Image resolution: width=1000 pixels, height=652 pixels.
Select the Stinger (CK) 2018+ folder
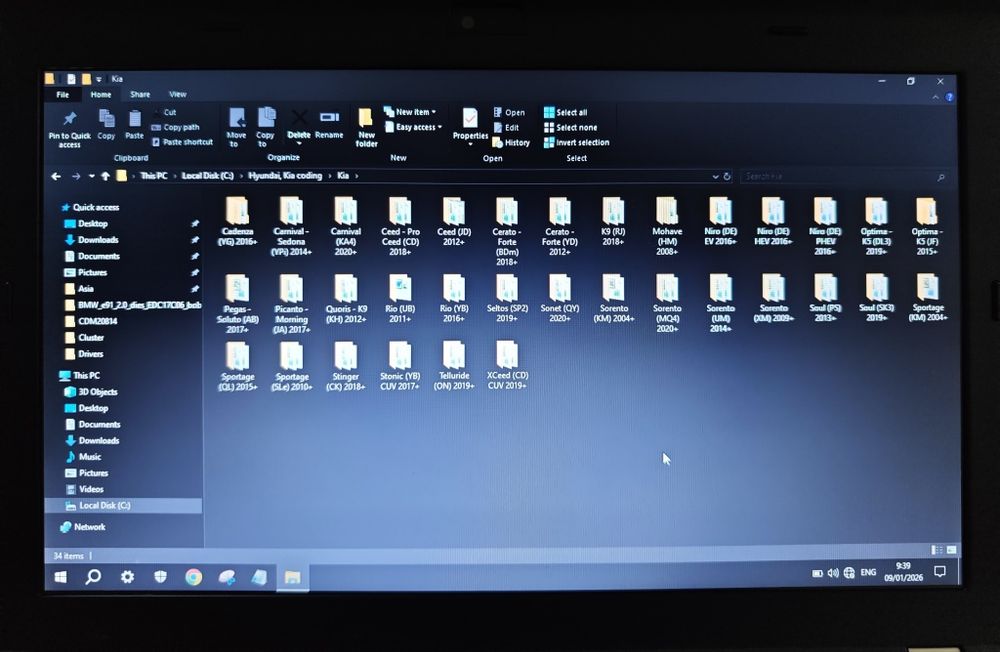coord(346,367)
